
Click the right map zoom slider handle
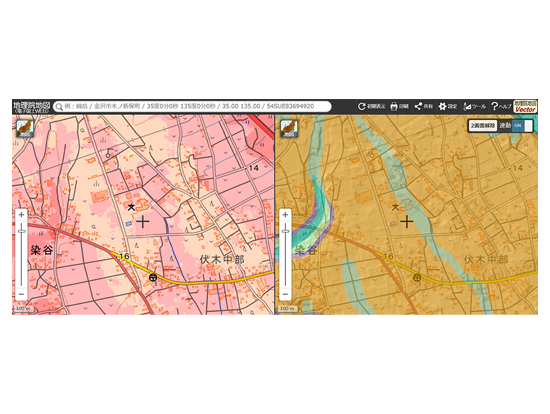click(286, 231)
